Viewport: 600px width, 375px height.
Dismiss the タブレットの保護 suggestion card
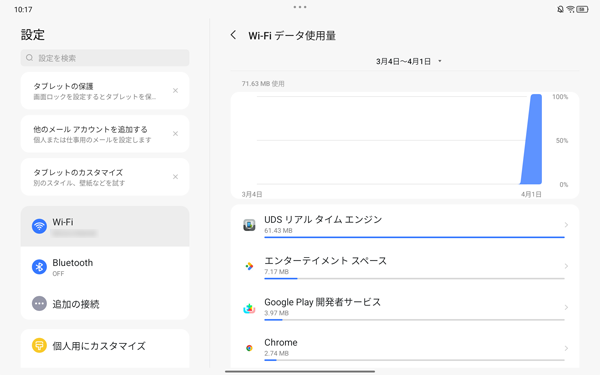pyautogui.click(x=175, y=91)
